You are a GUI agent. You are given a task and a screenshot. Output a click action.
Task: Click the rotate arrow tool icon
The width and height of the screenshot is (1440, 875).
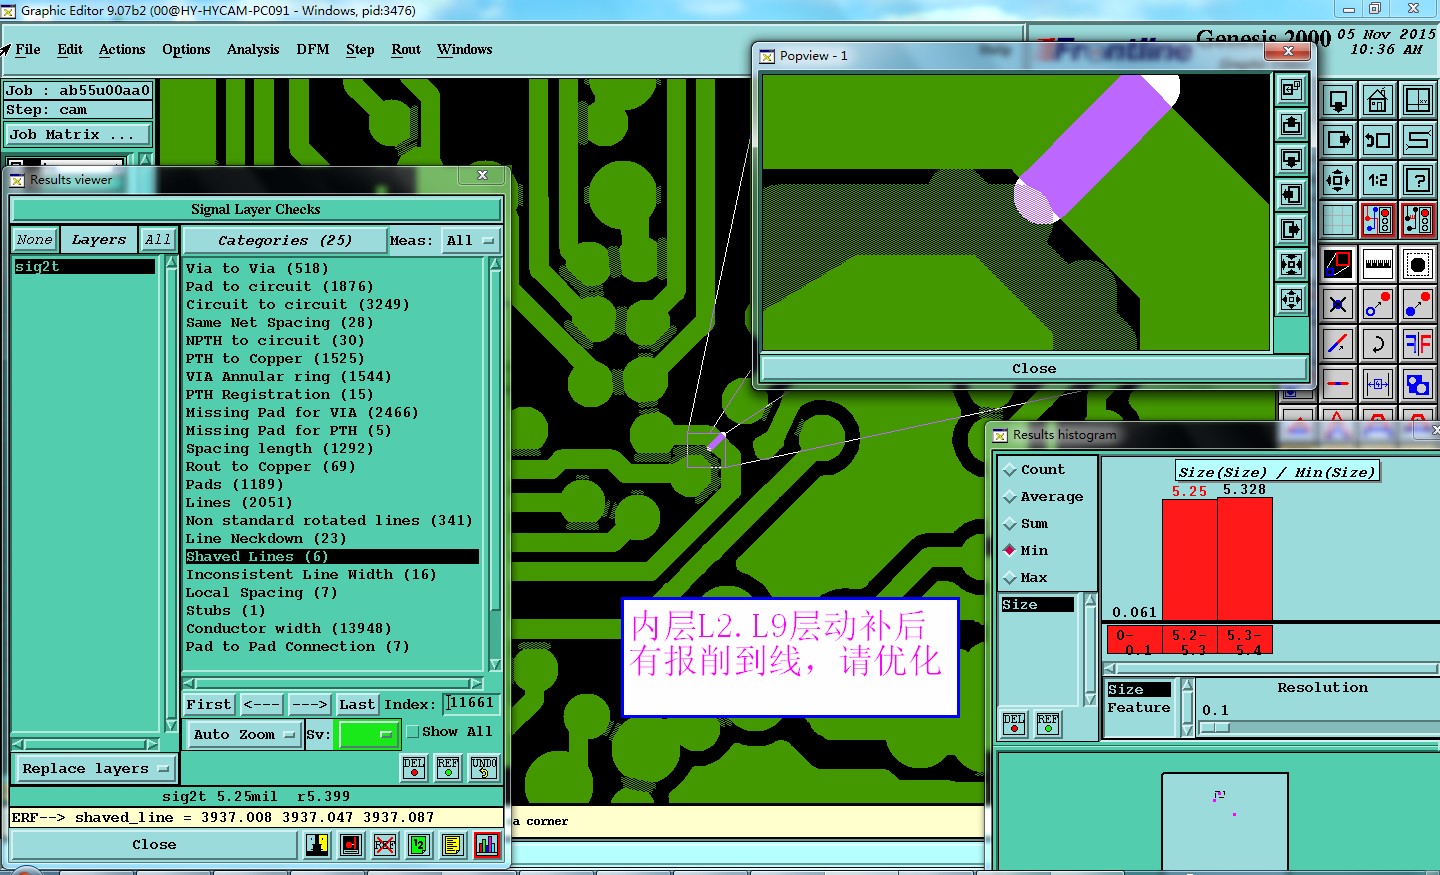click(1378, 344)
